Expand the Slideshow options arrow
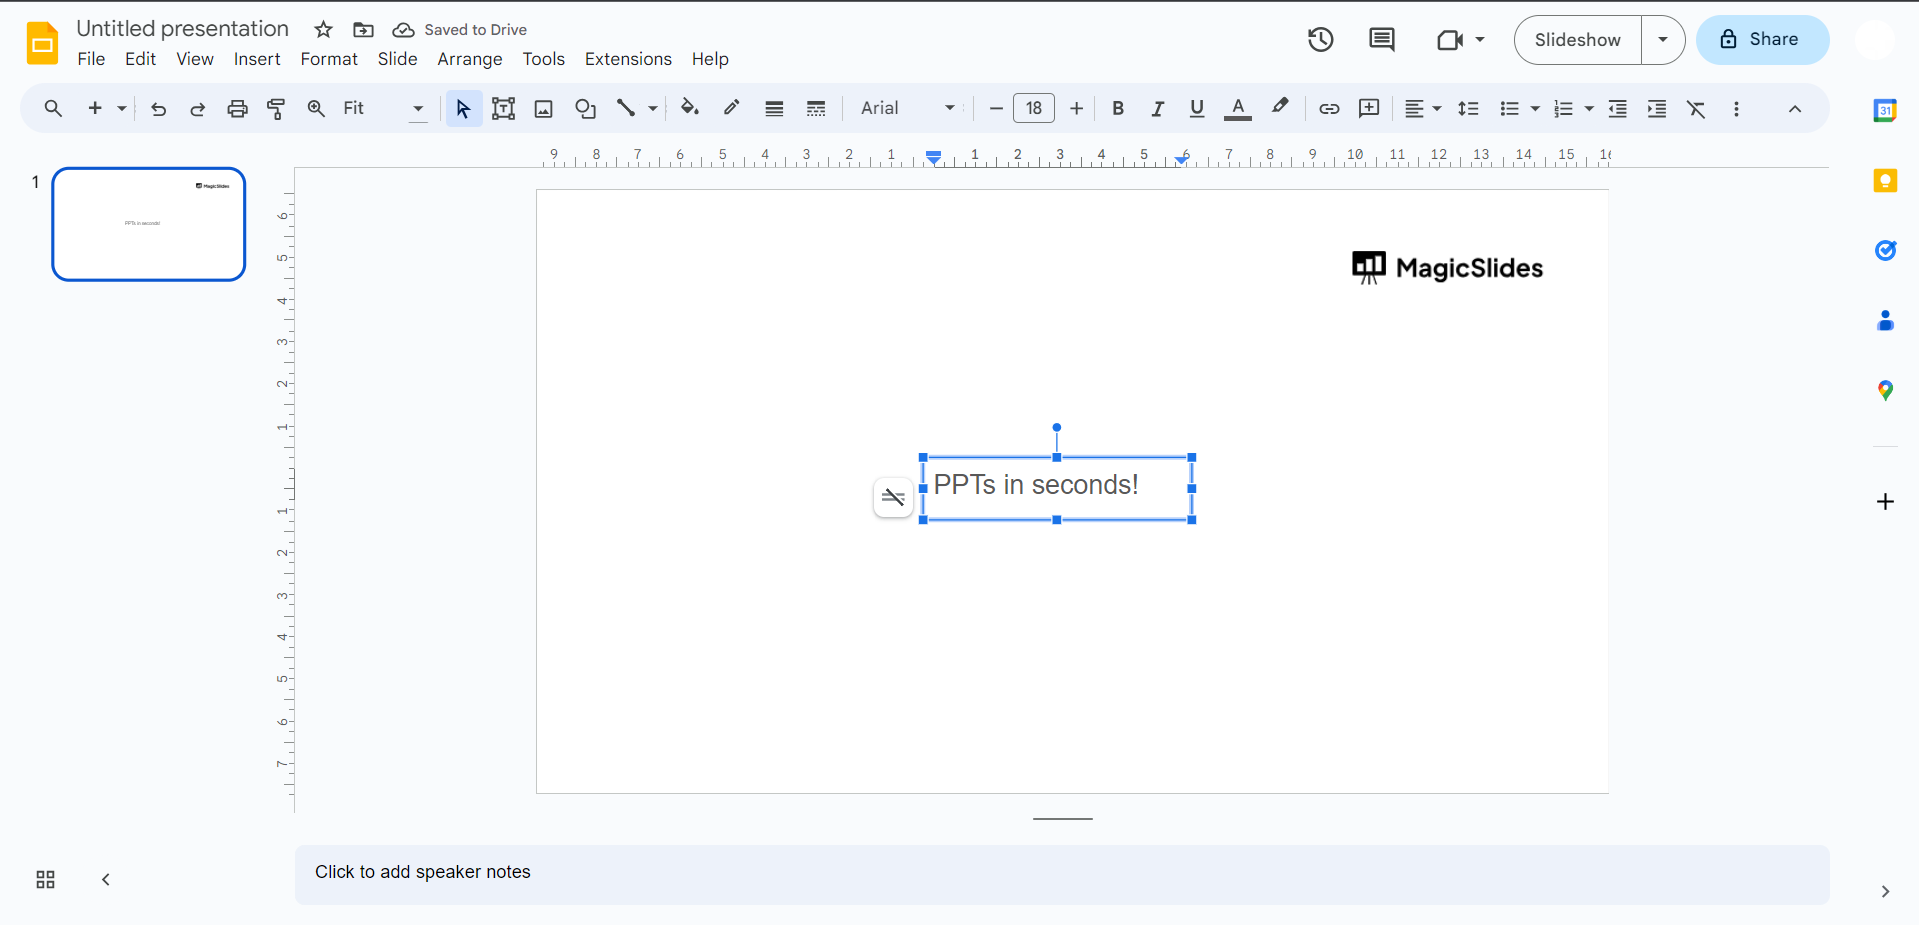1919x926 pixels. (1663, 40)
